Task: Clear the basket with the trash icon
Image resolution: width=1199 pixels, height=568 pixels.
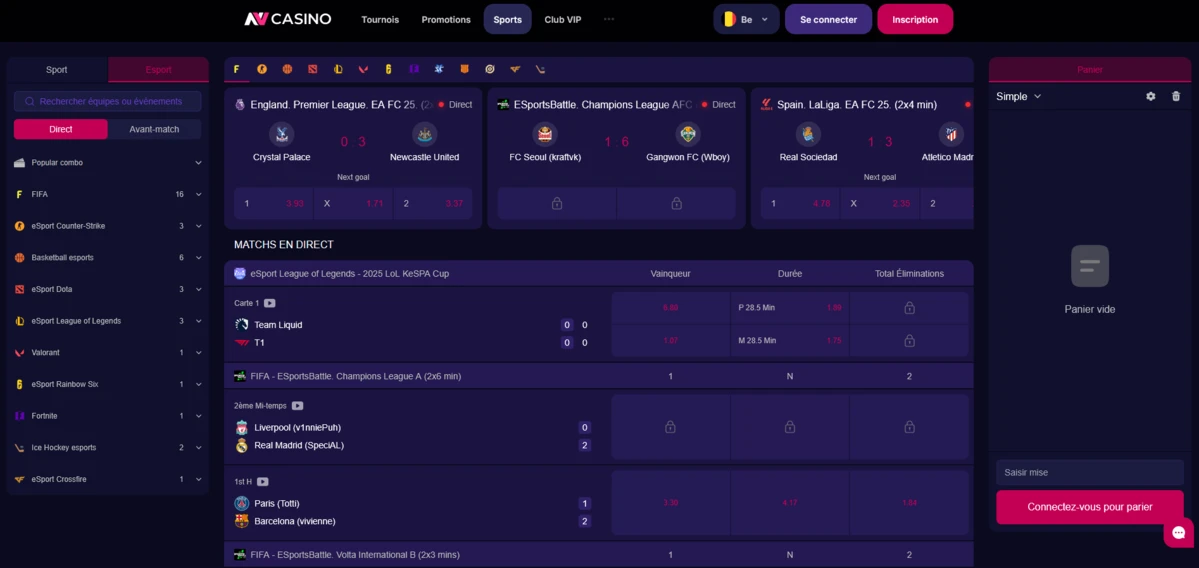Action: tap(1176, 96)
